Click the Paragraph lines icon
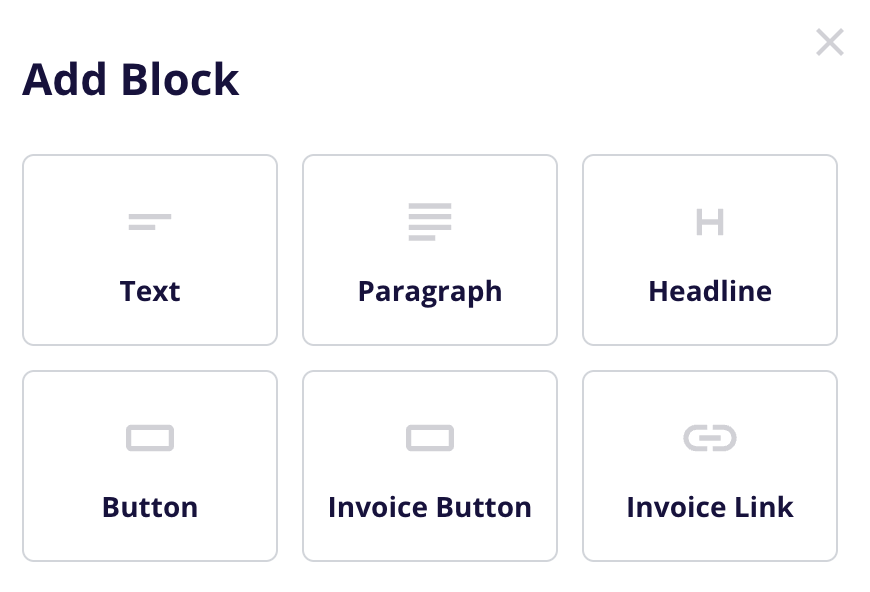The width and height of the screenshot is (870, 592). click(430, 221)
